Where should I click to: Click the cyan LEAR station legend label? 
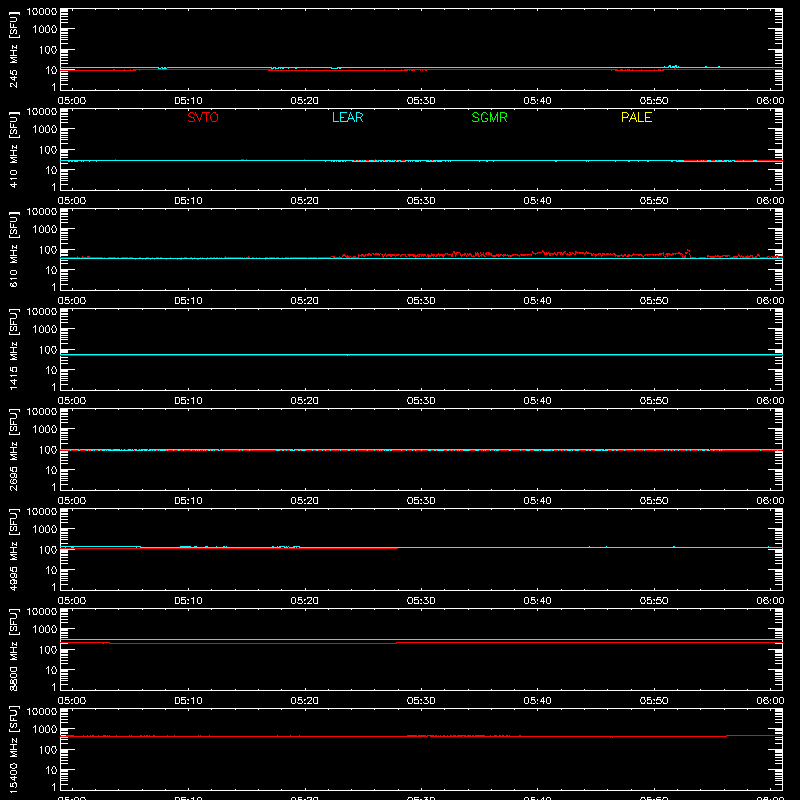tap(347, 117)
